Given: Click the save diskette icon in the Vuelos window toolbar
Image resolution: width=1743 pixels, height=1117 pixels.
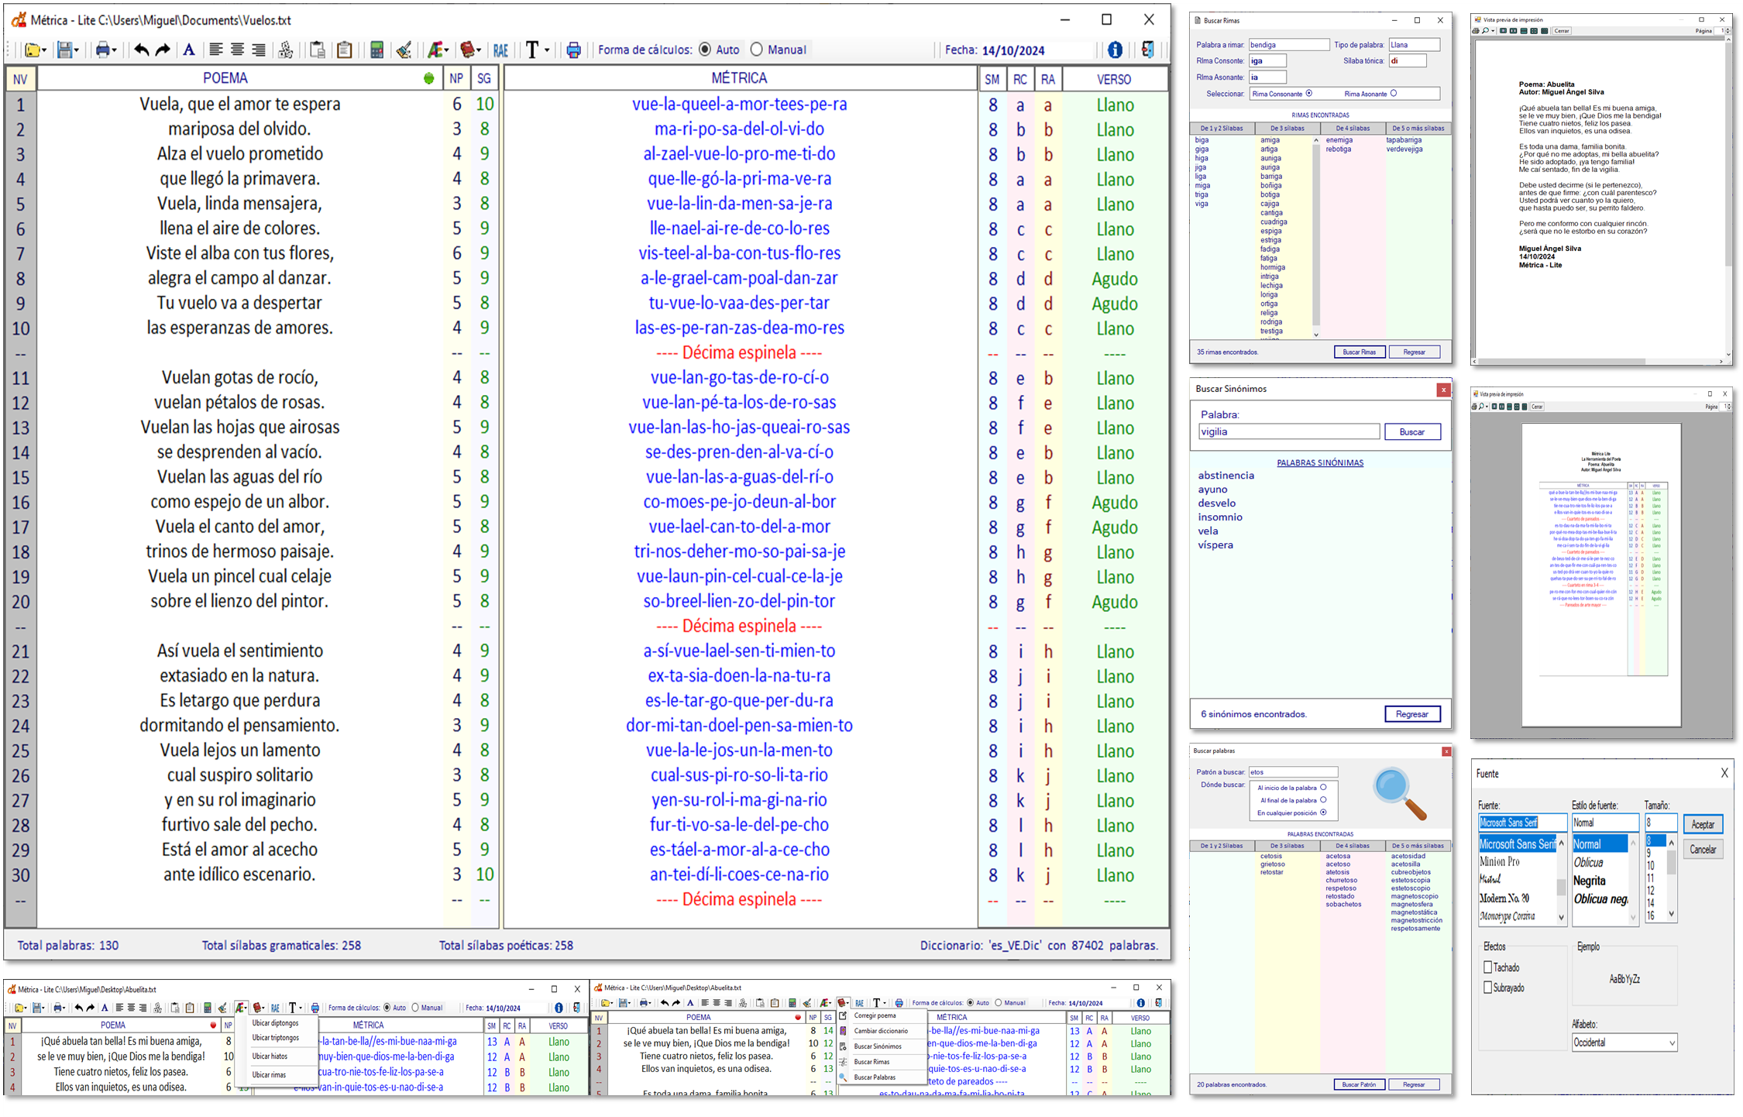Looking at the screenshot, I should (x=65, y=50).
